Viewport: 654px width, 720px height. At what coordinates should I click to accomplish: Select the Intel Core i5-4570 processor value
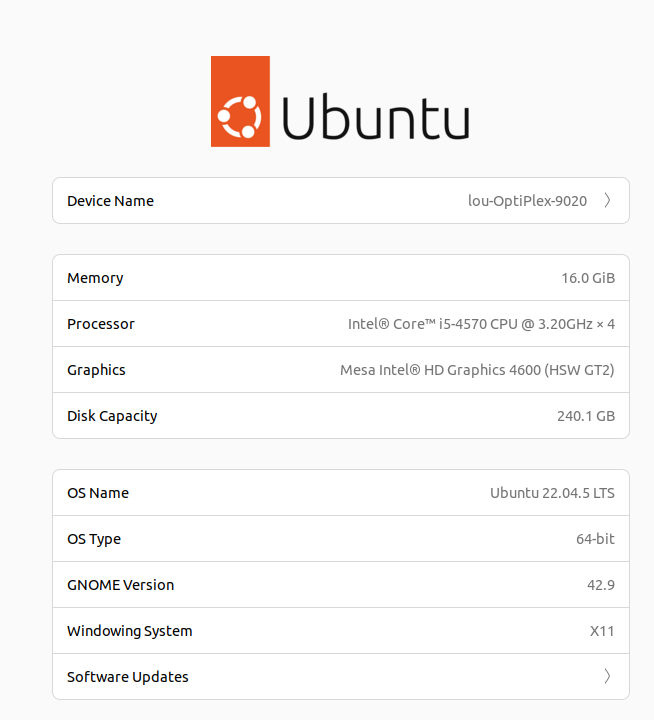[481, 324]
